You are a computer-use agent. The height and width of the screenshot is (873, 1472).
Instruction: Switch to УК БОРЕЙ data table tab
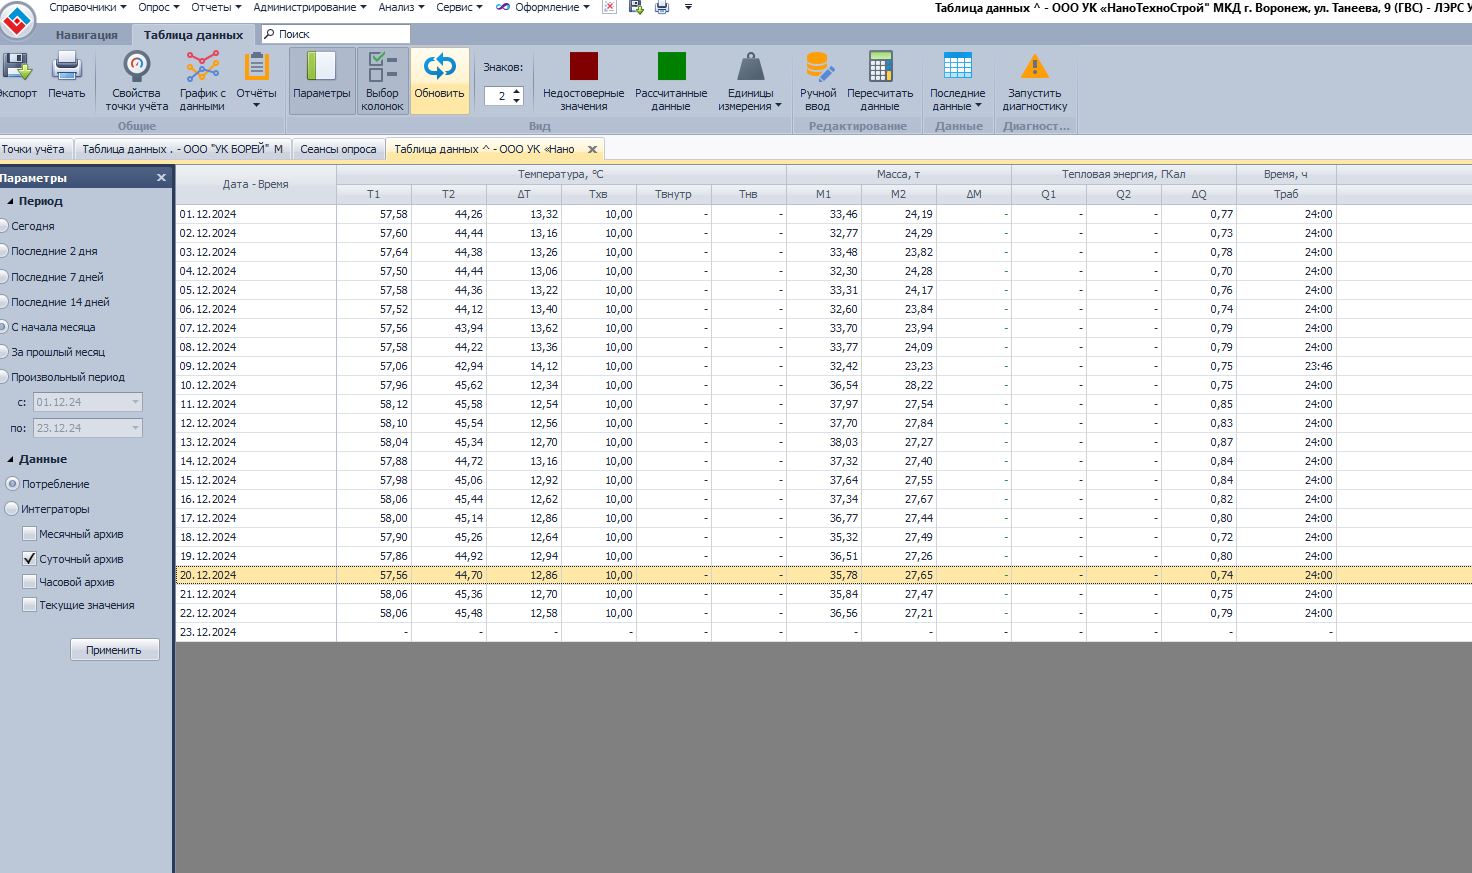[182, 149]
